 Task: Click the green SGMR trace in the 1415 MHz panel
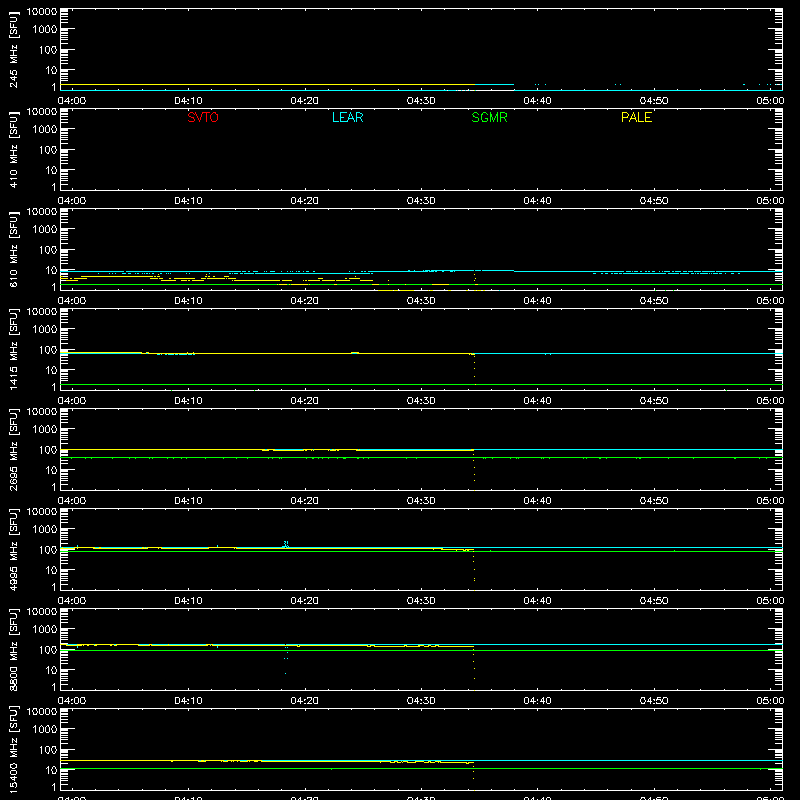point(421,385)
